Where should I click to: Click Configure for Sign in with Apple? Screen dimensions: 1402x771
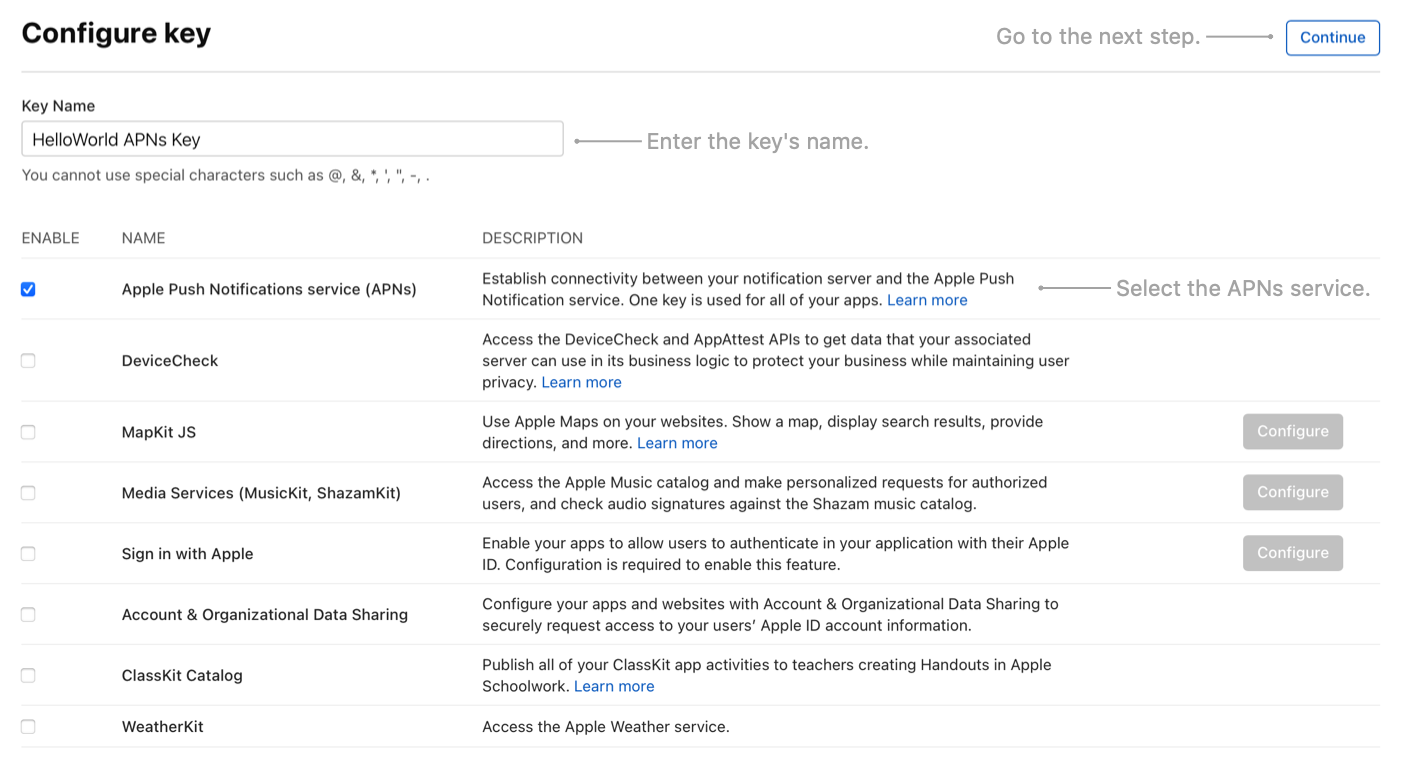(x=1293, y=553)
